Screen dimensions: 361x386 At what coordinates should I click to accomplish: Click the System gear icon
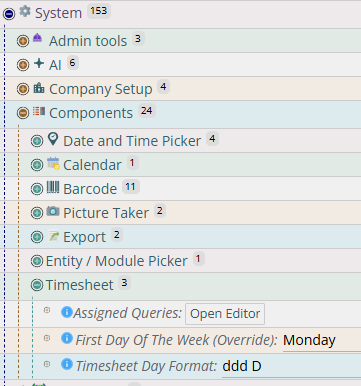[x=25, y=11]
